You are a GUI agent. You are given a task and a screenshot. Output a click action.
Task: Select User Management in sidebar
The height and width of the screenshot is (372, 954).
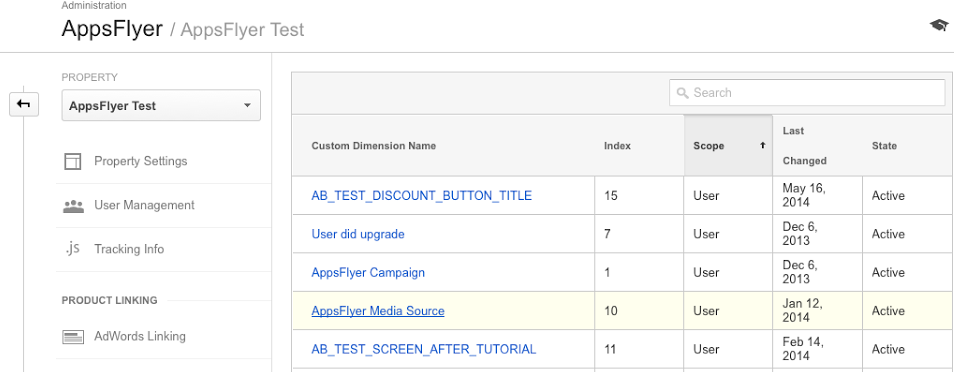click(x=144, y=205)
